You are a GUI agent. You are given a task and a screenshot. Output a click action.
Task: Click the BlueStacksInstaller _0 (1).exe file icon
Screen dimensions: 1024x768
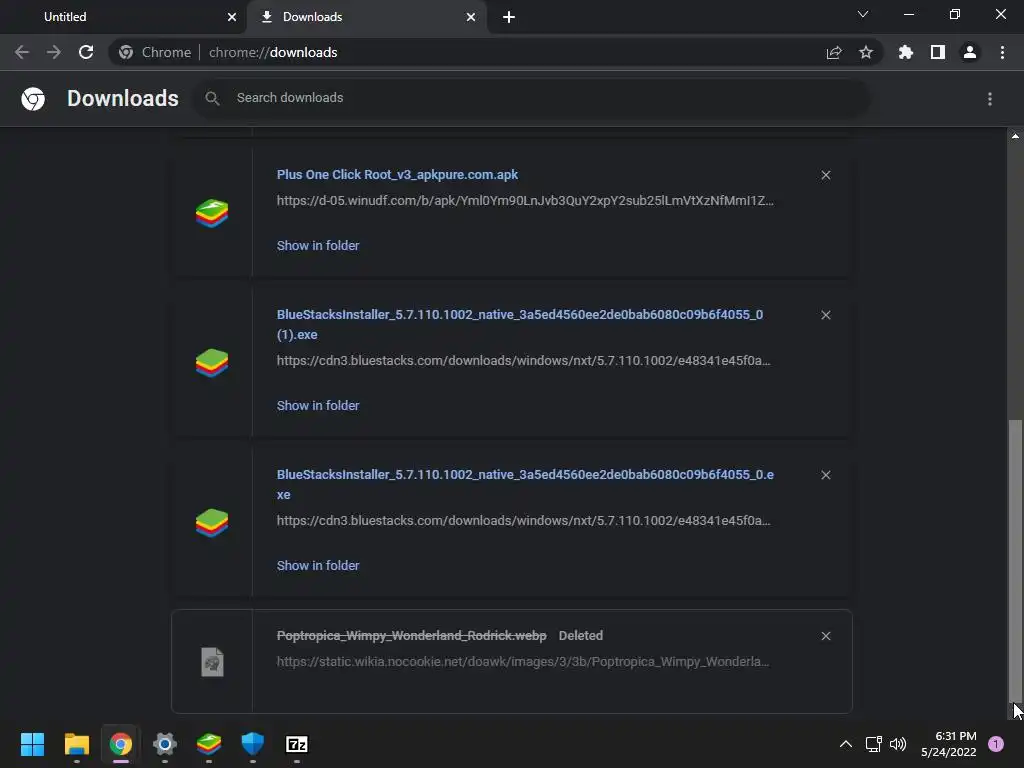point(212,363)
